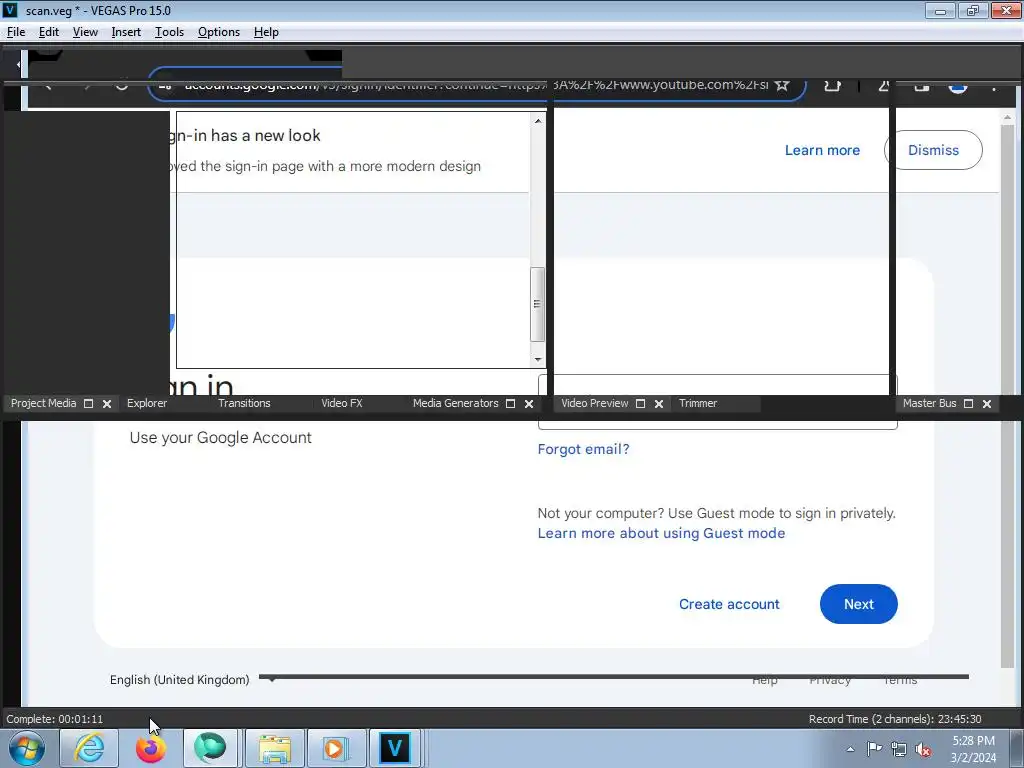
Task: Switch to the Media Generators tab
Action: tap(455, 403)
